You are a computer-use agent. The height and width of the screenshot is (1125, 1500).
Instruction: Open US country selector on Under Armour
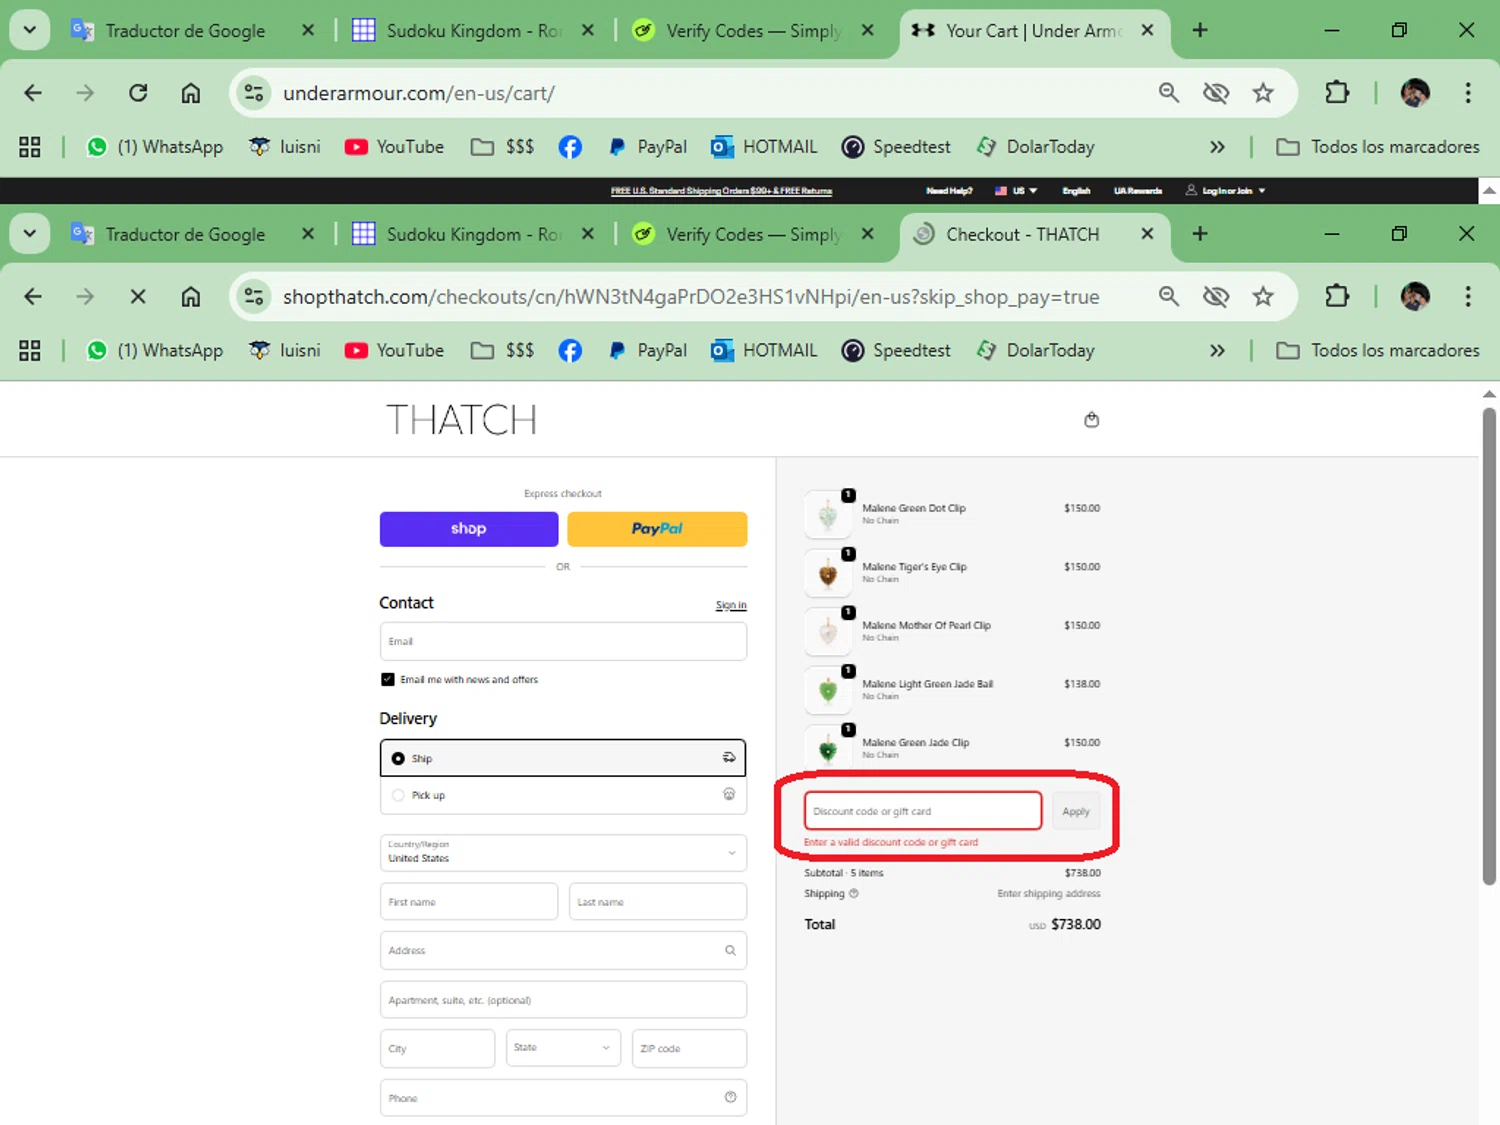point(1016,191)
